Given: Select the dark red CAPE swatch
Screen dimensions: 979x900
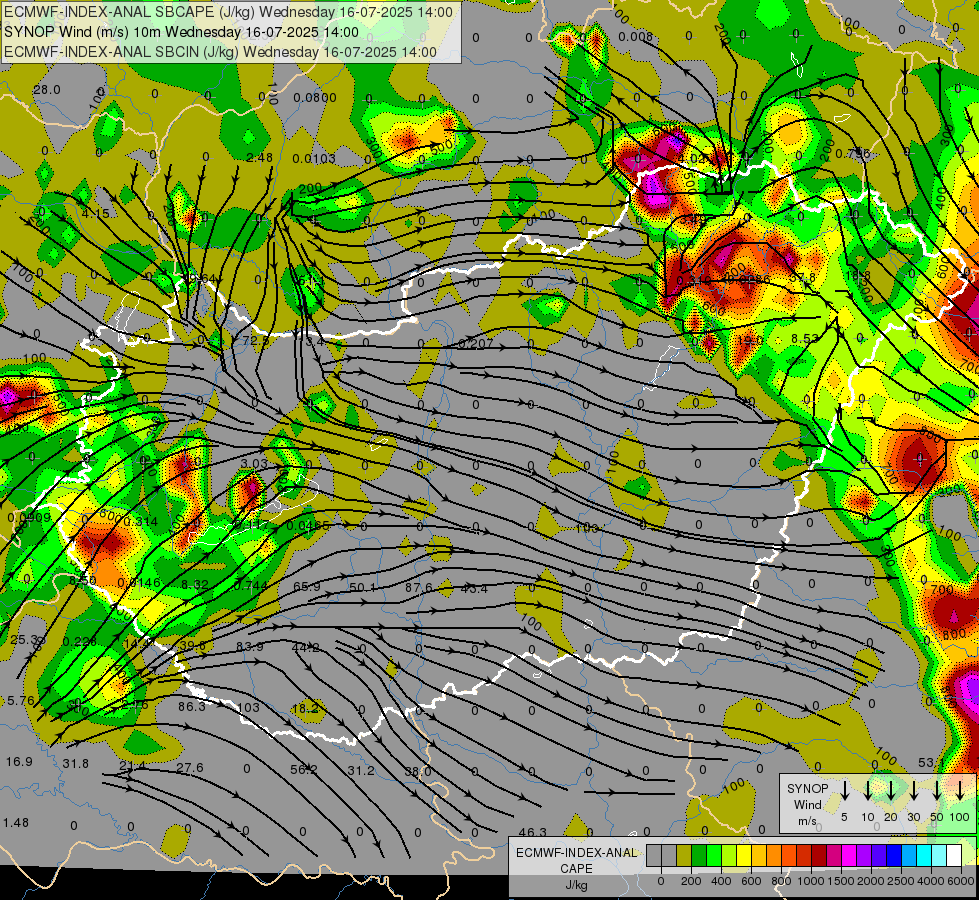Looking at the screenshot, I should coord(819,855).
